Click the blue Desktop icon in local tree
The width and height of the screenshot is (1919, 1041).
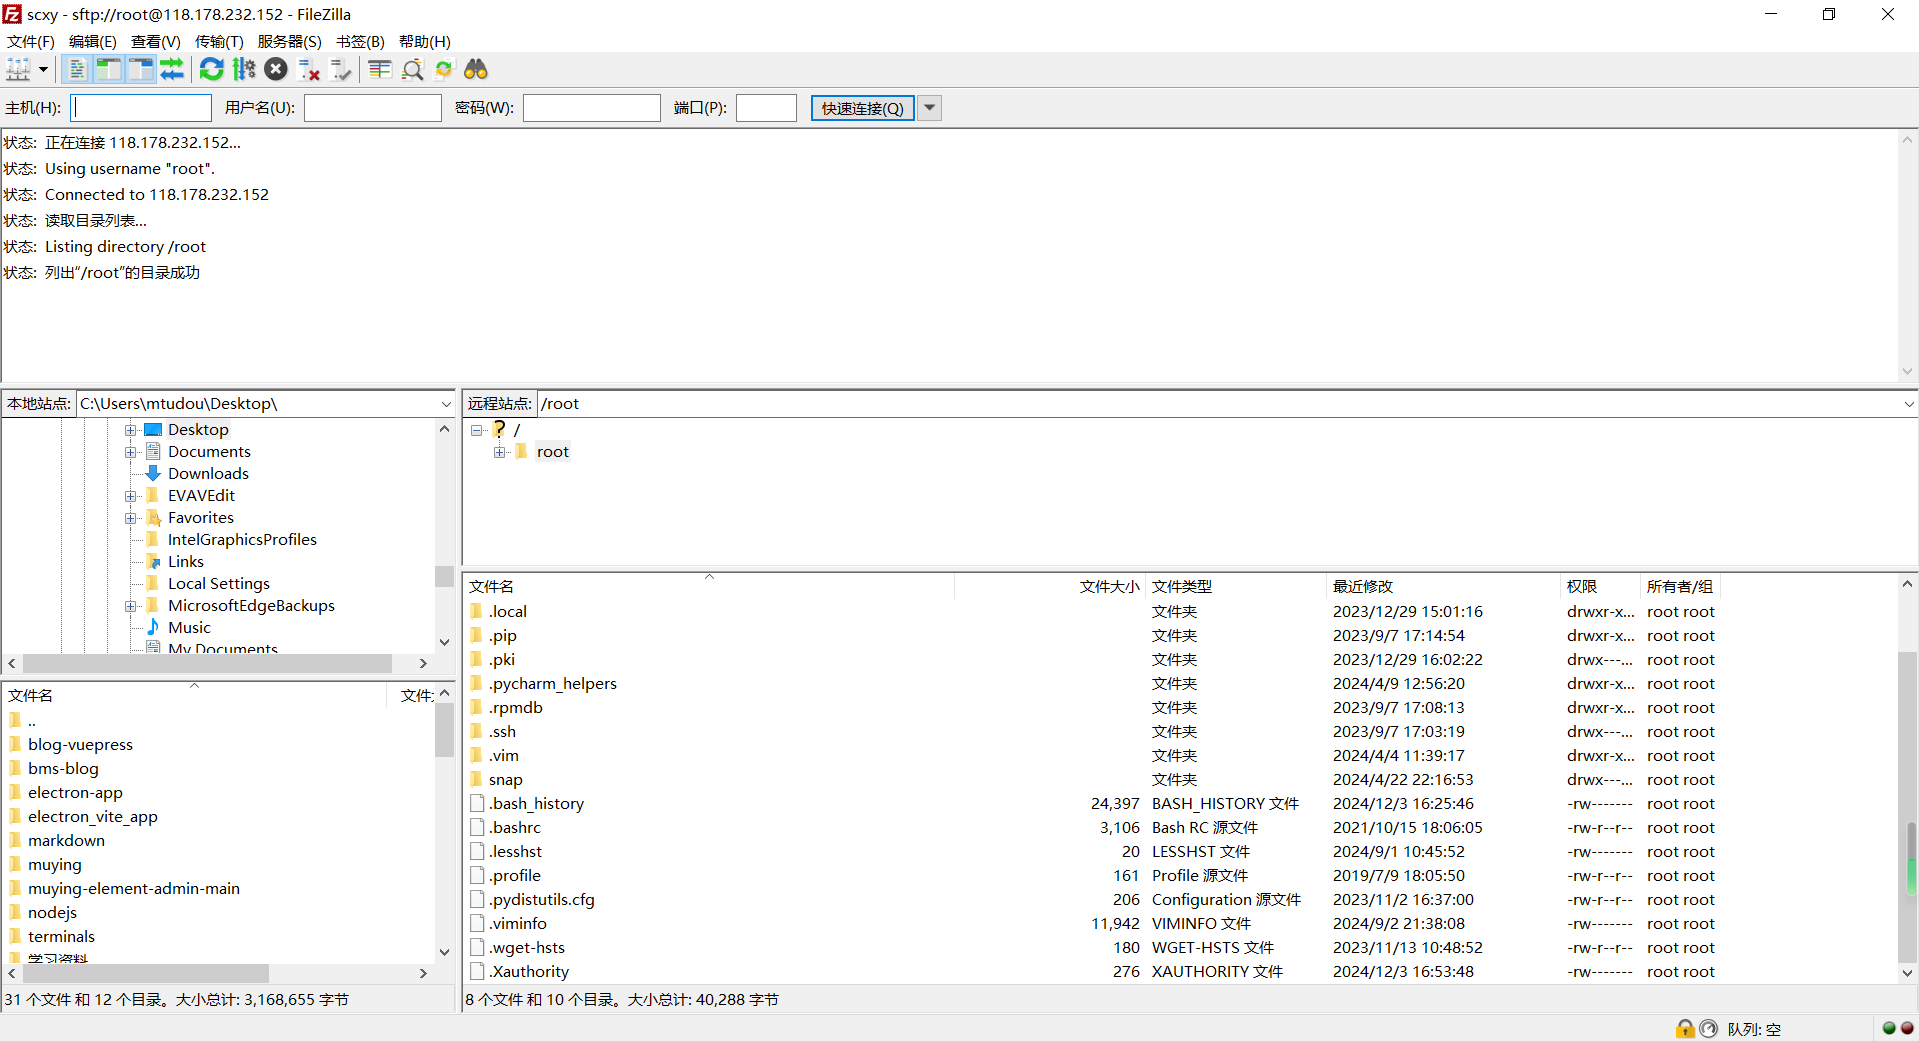pos(153,429)
